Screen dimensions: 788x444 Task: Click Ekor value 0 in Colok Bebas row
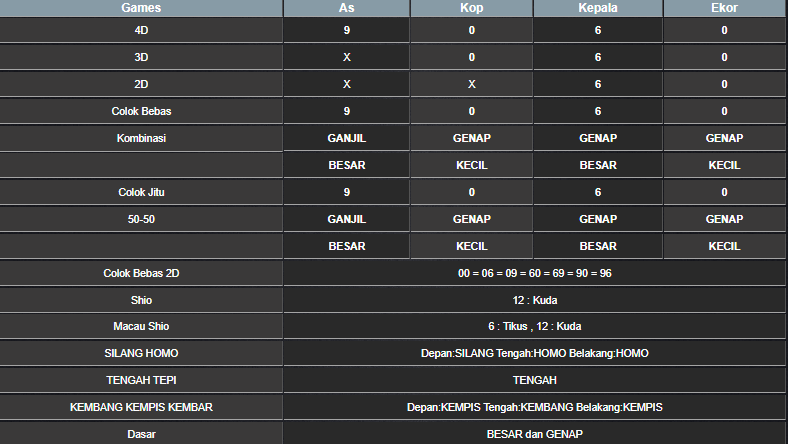(x=725, y=111)
